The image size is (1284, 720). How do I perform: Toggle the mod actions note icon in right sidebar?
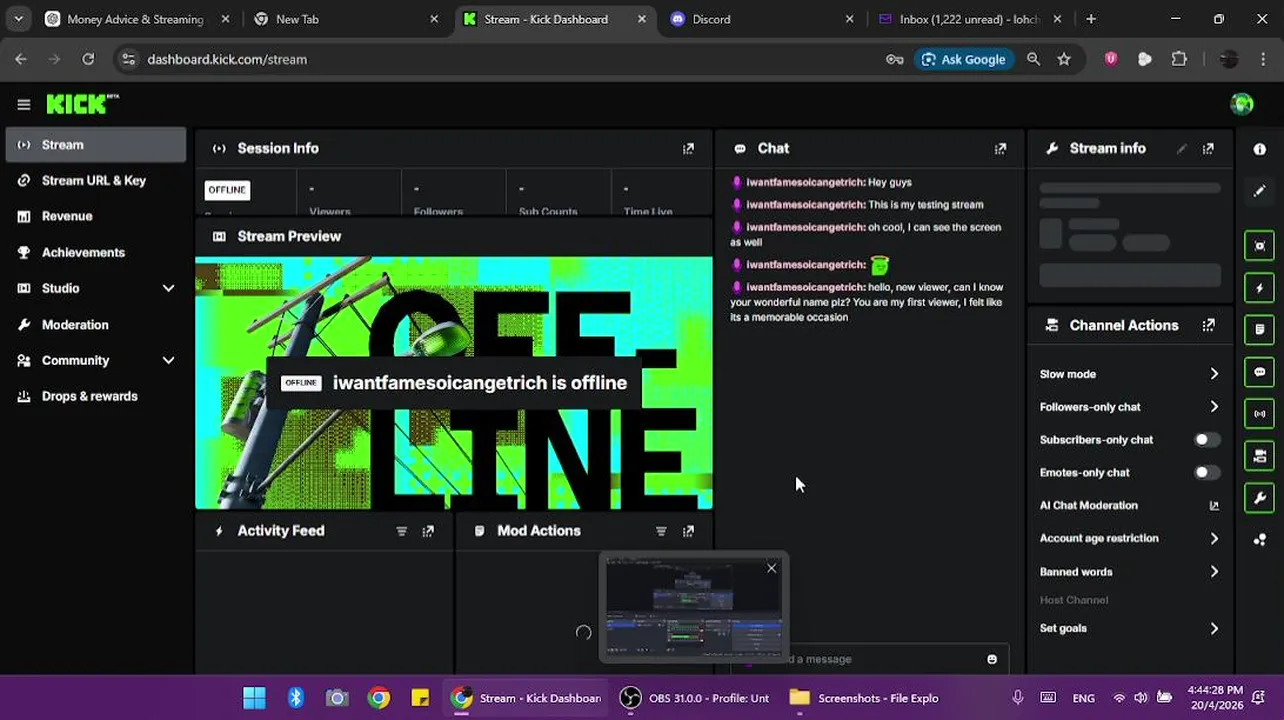[x=1260, y=329]
